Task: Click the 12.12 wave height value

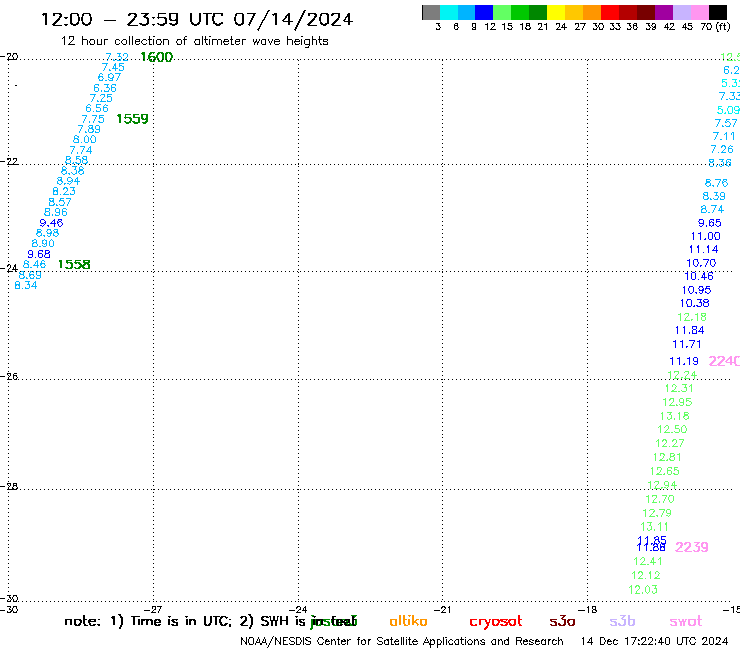Action: [x=646, y=576]
